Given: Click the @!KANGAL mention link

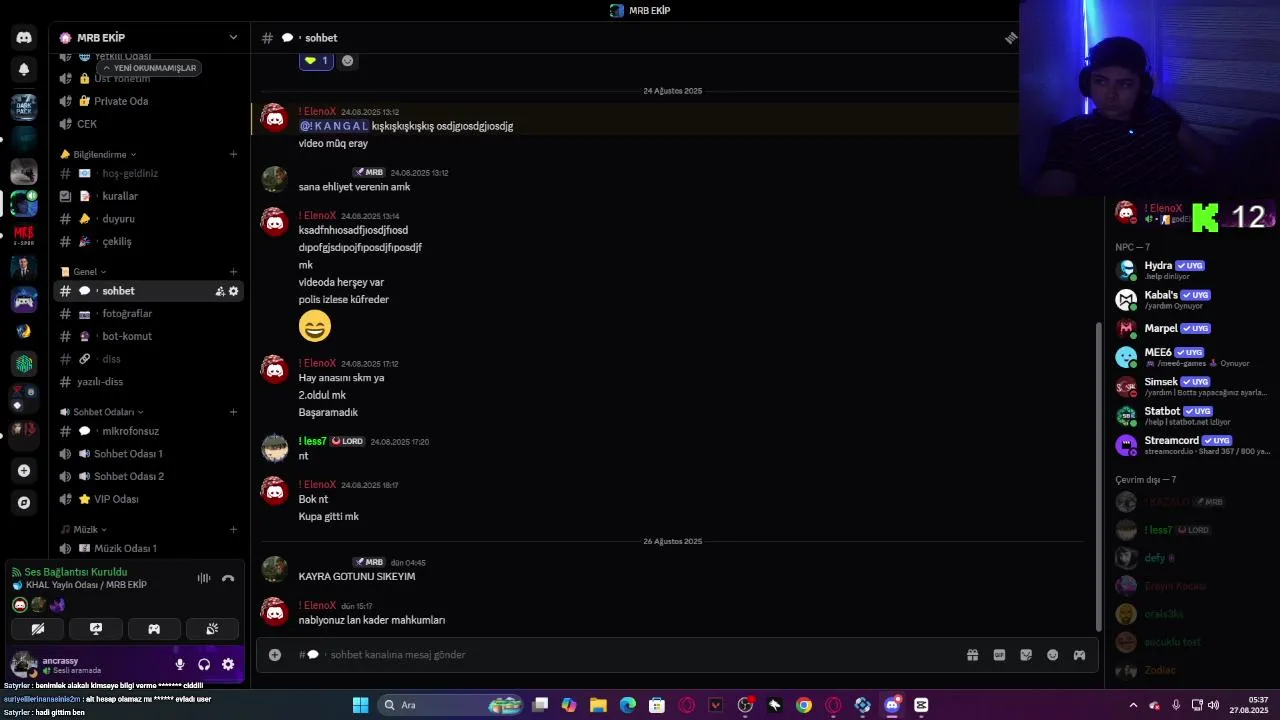Looking at the screenshot, I should [x=334, y=126].
